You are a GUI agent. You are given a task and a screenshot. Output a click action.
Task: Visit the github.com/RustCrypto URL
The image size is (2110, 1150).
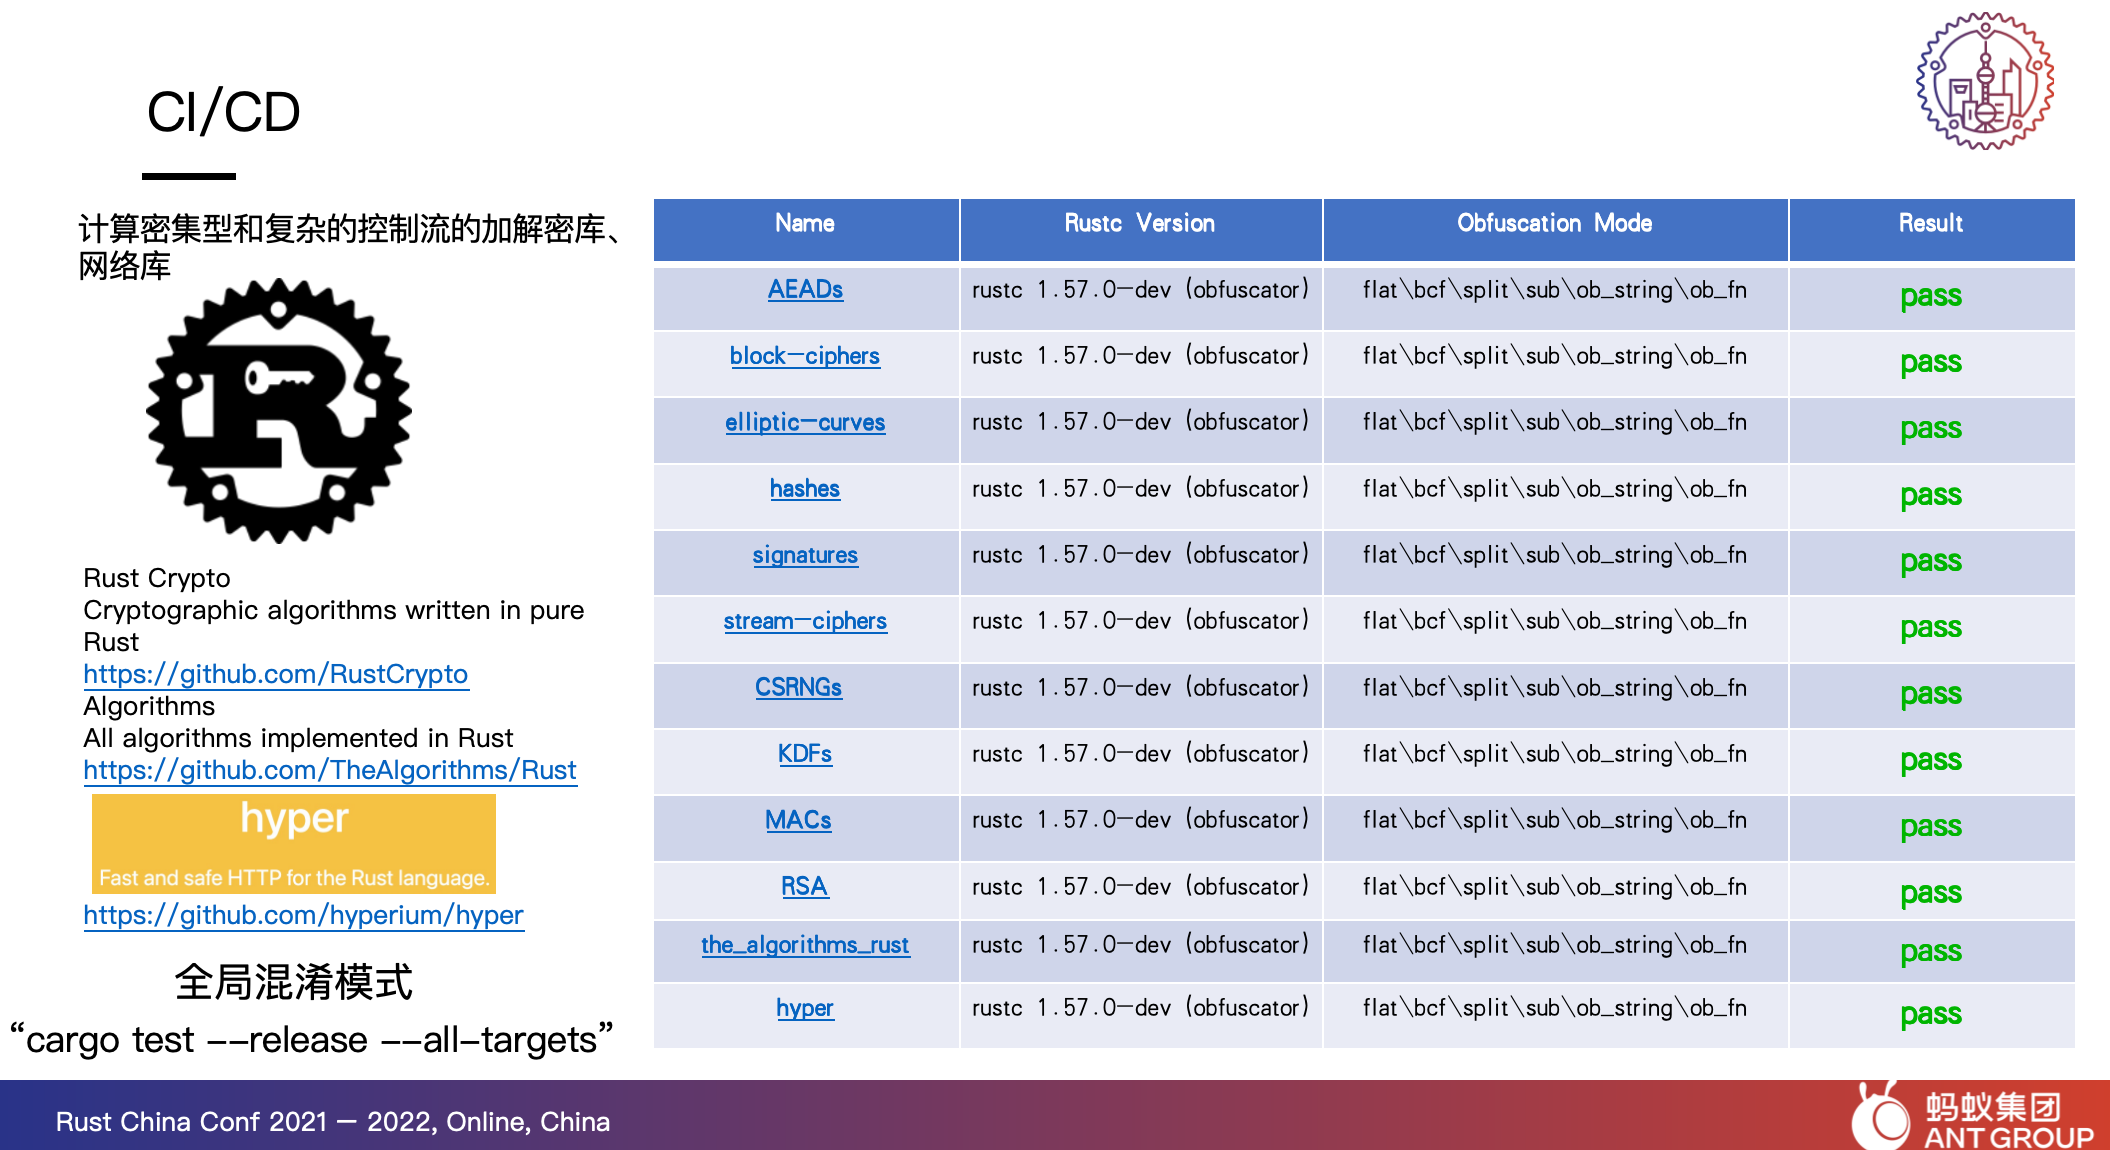275,674
